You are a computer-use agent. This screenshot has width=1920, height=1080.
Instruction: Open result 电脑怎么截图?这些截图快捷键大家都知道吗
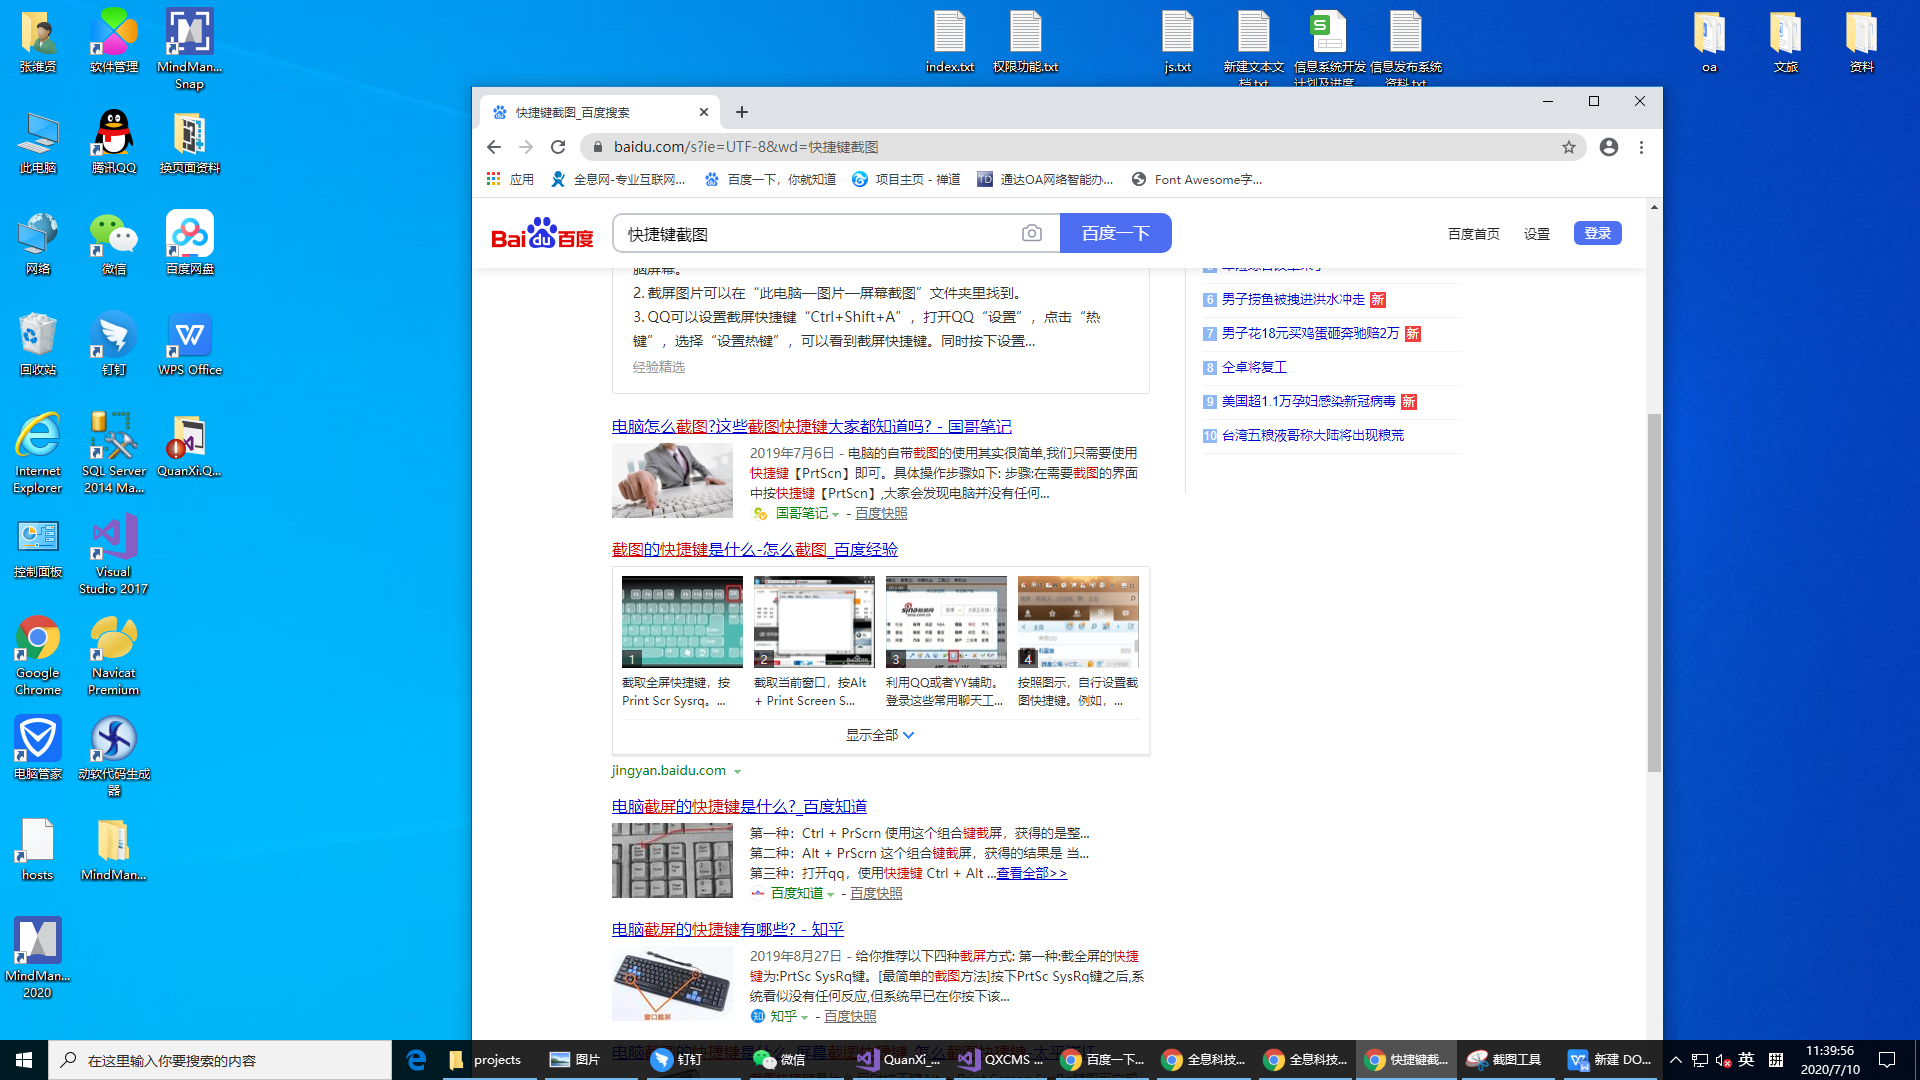coord(811,426)
